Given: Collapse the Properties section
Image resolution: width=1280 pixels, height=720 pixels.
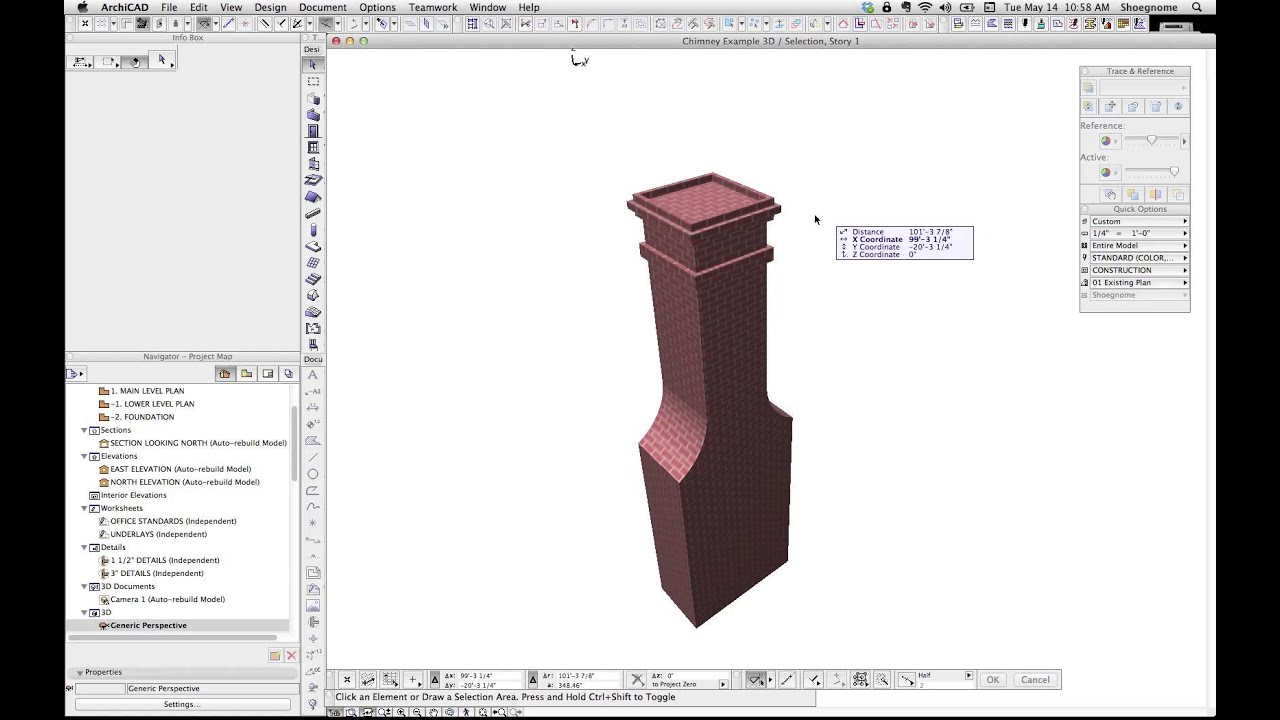Looking at the screenshot, I should pyautogui.click(x=80, y=673).
